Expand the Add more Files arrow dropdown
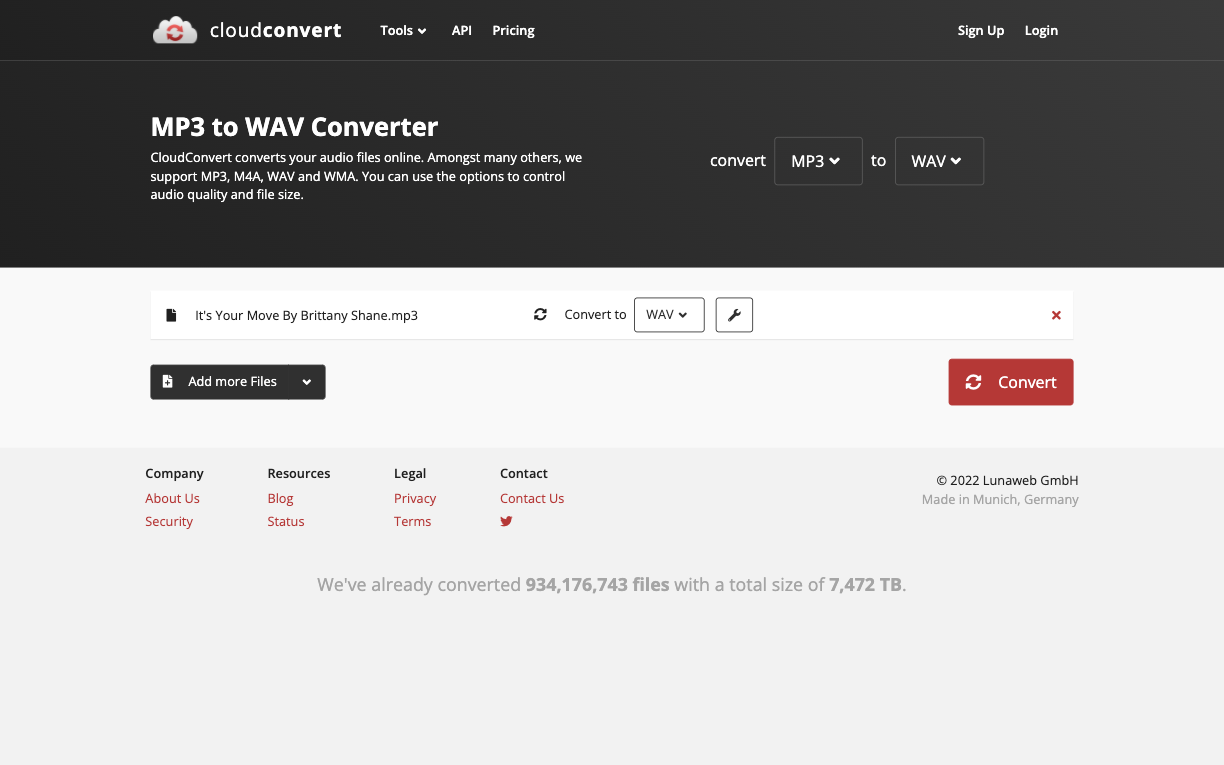 tap(307, 382)
